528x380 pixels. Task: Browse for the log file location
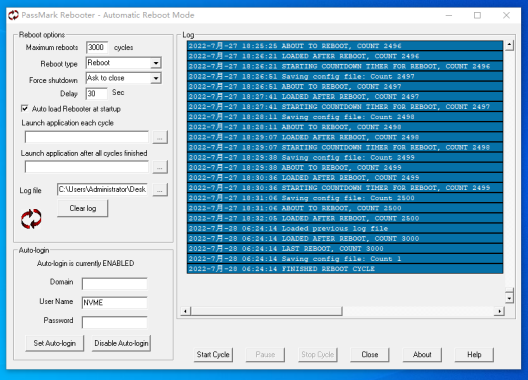tap(160, 190)
